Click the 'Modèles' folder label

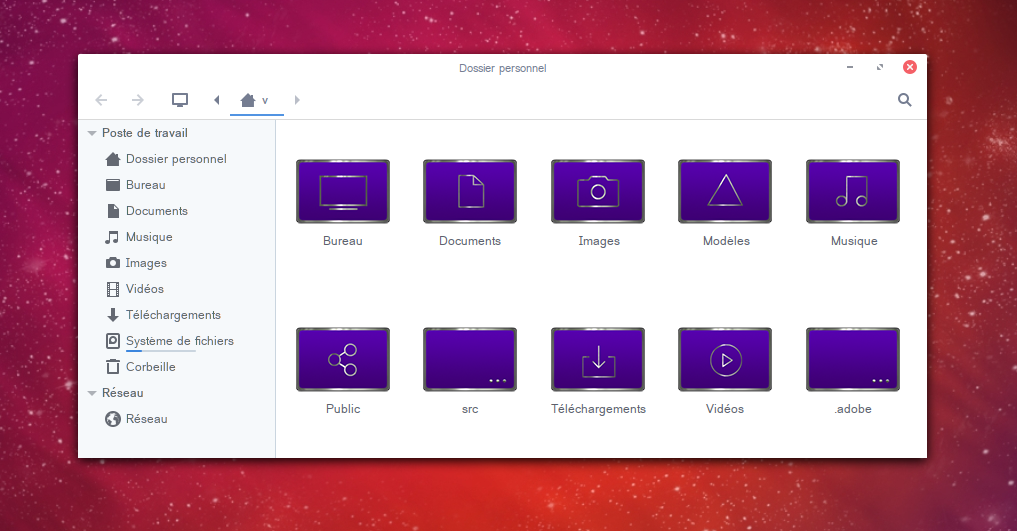click(x=726, y=241)
